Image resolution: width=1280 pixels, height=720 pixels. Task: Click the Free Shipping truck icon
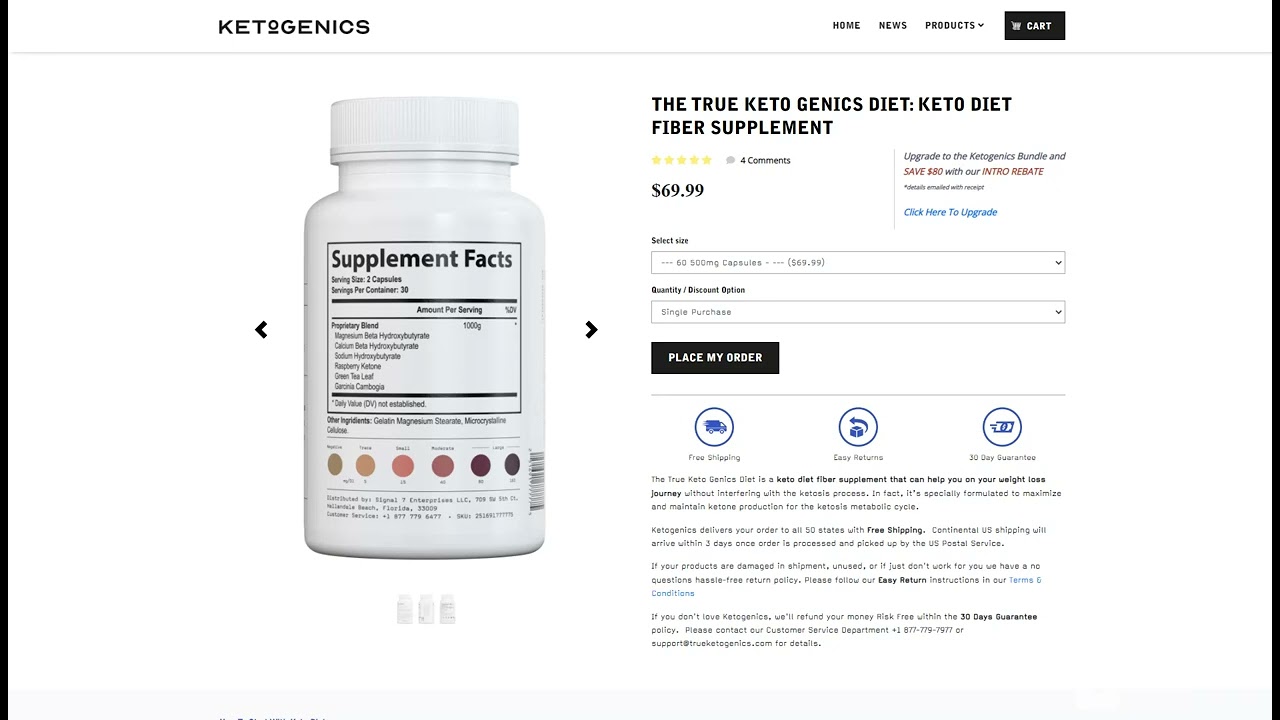click(x=714, y=427)
